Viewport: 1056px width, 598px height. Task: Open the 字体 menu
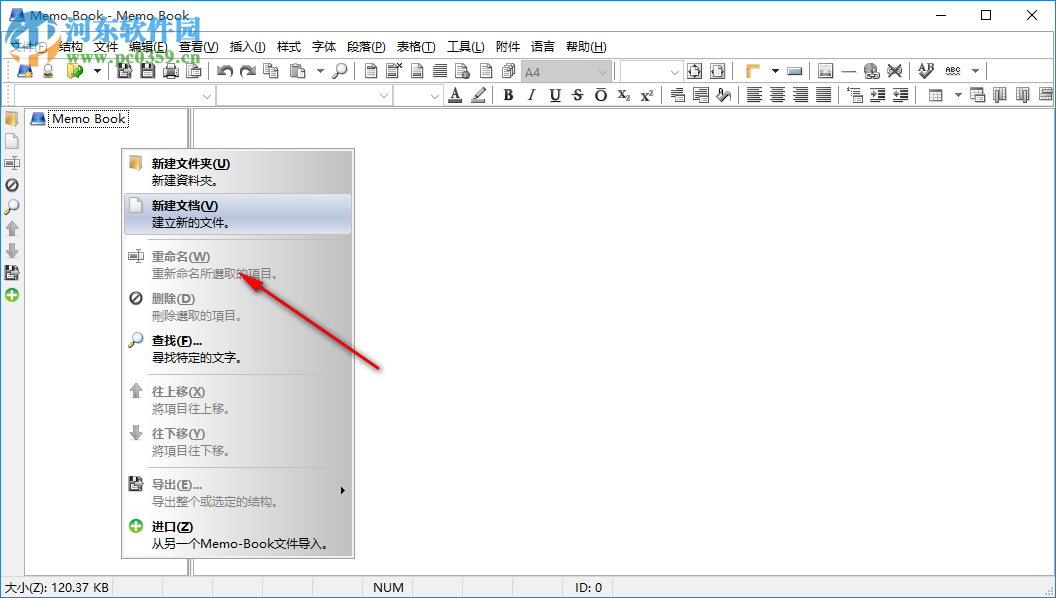pos(324,46)
